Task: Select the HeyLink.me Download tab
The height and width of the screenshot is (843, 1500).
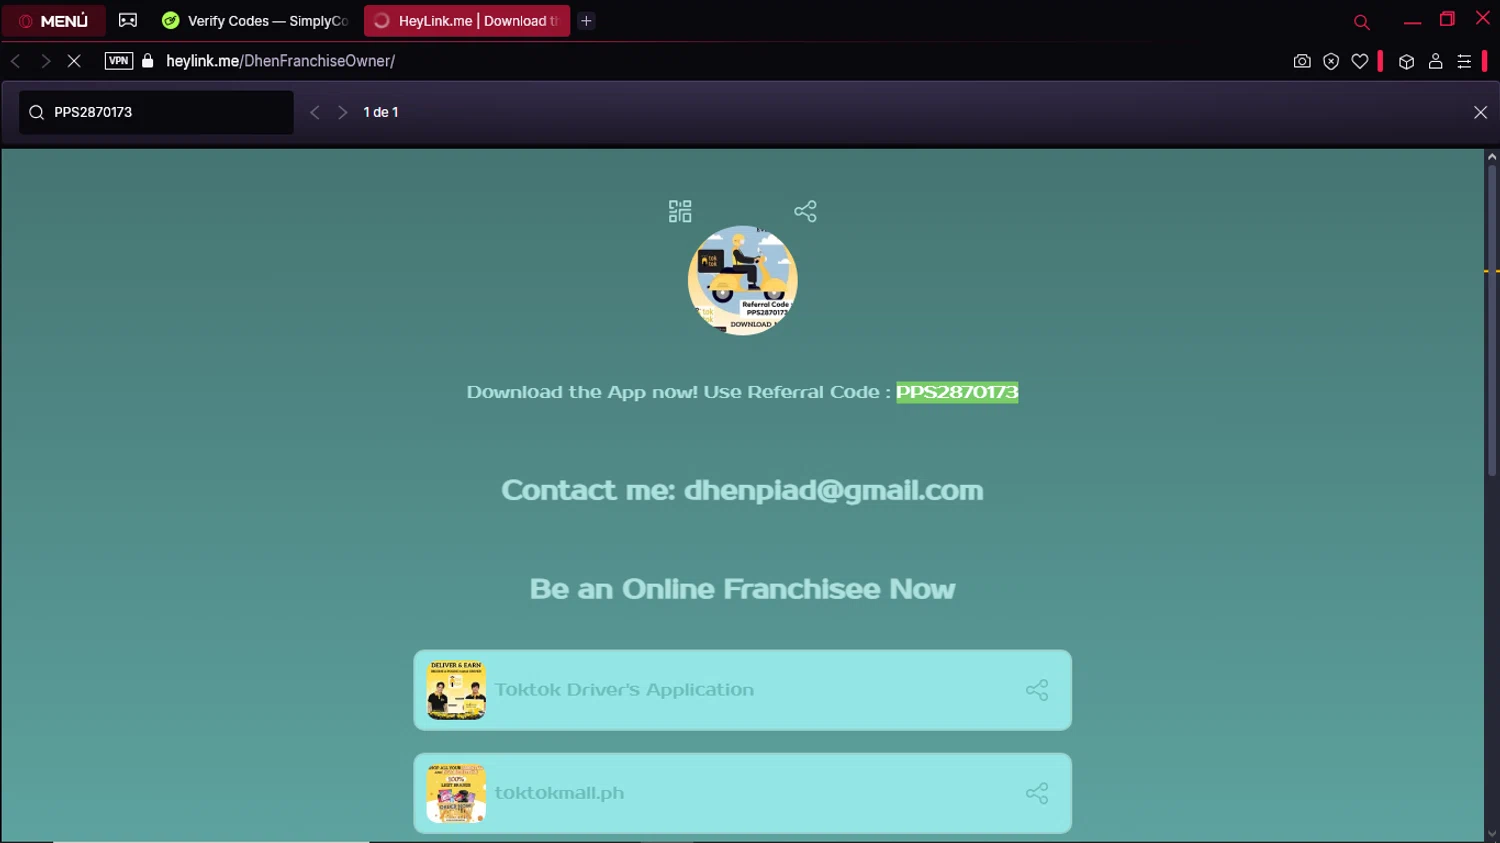Action: [467, 20]
